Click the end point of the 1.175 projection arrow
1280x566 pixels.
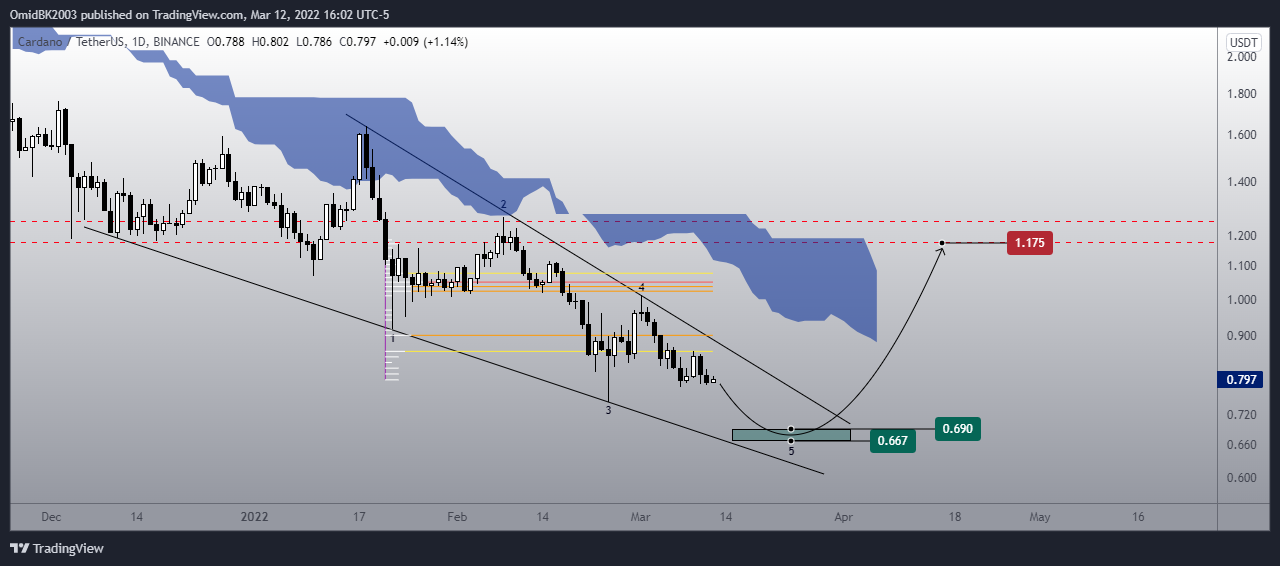pos(942,243)
